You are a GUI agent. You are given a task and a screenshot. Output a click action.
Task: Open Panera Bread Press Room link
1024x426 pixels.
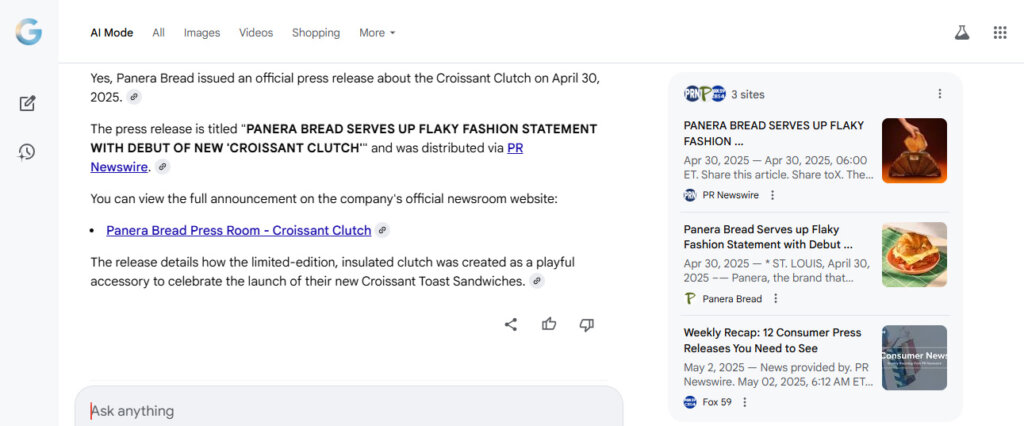click(238, 230)
